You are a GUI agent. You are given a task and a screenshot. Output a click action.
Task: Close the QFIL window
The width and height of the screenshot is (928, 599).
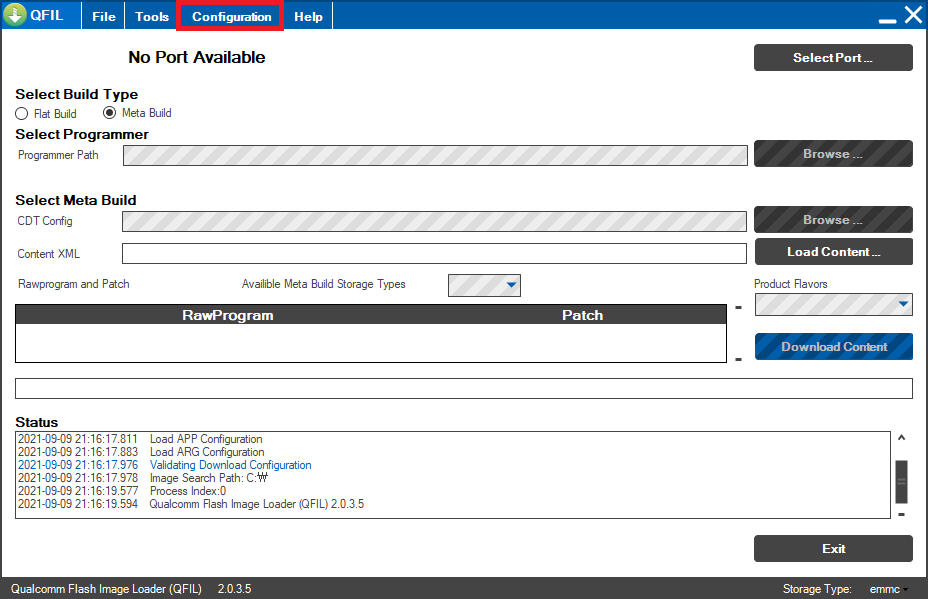(913, 14)
